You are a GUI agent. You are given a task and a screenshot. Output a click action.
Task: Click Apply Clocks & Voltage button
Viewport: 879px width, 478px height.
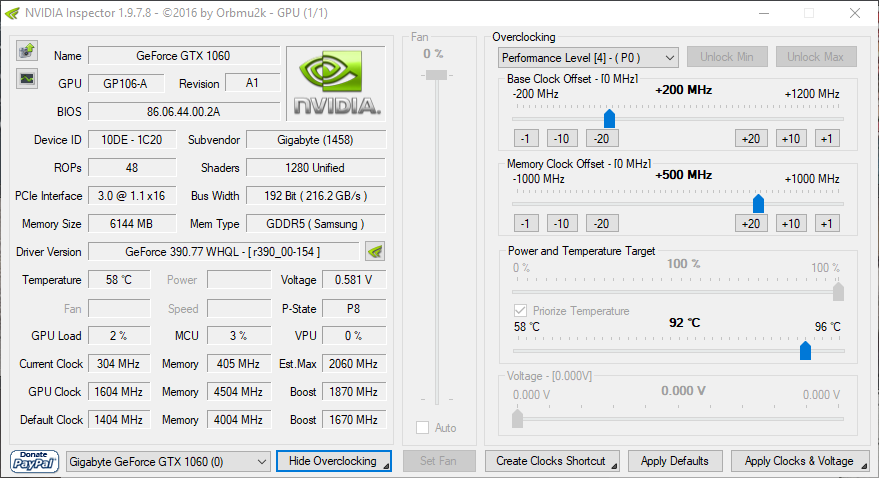pyautogui.click(x=800, y=461)
